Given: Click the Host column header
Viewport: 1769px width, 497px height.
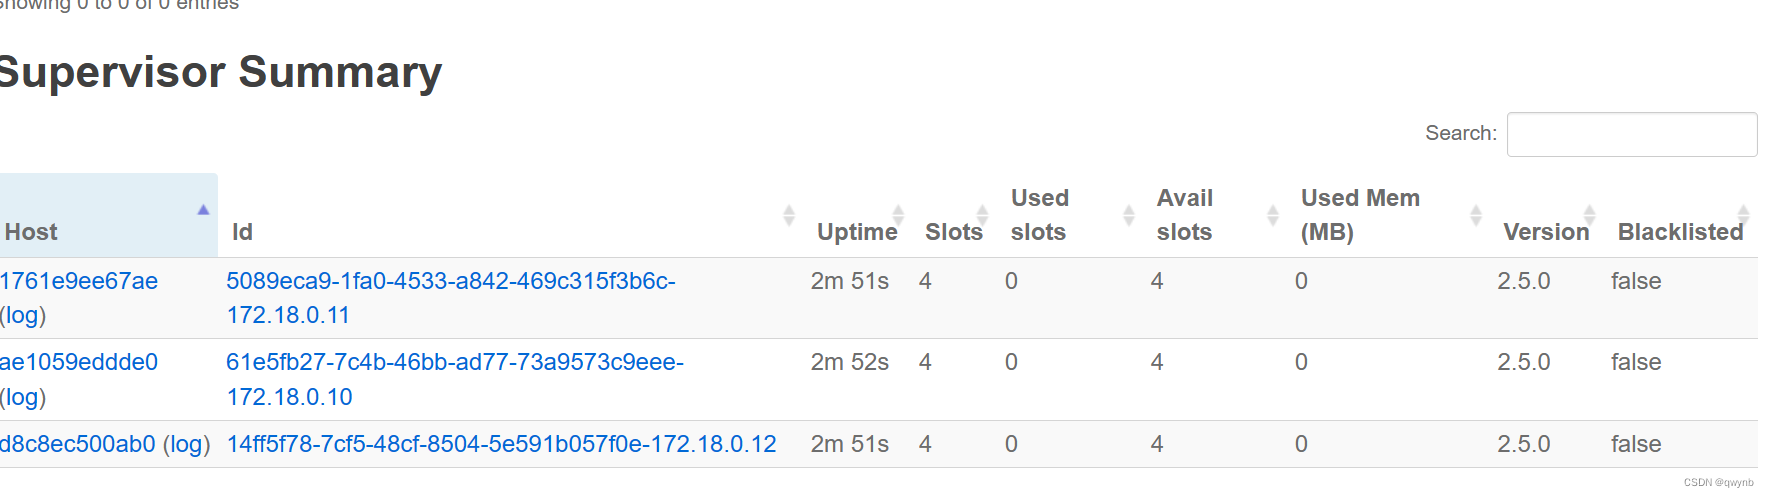Looking at the screenshot, I should pos(108,215).
